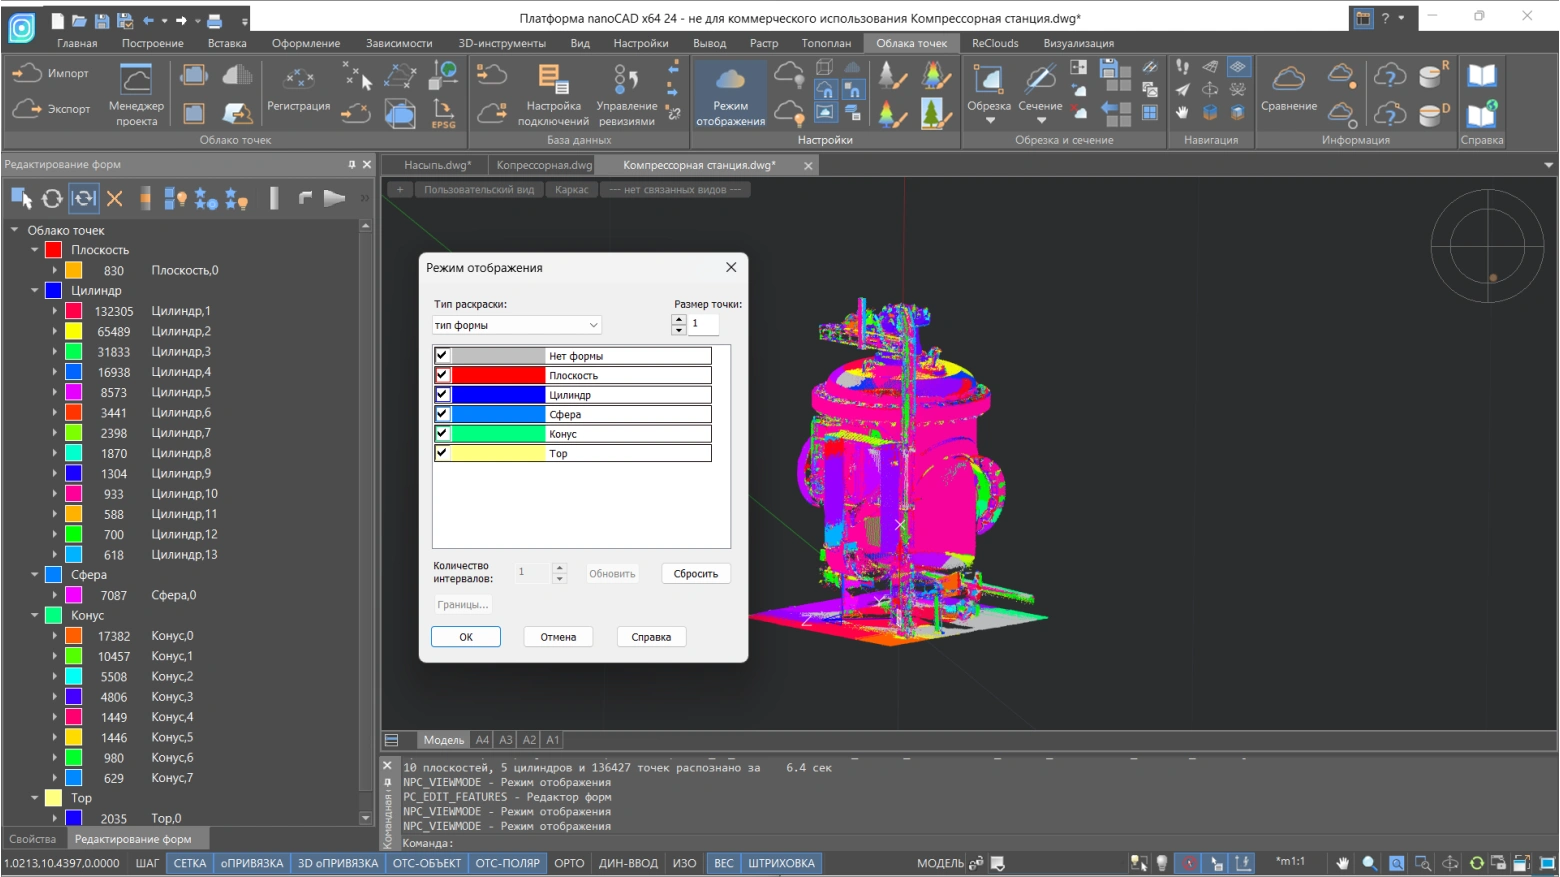This screenshot has height=877, width=1560.
Task: Collapse the Цилиндр tree group
Action: (35, 291)
